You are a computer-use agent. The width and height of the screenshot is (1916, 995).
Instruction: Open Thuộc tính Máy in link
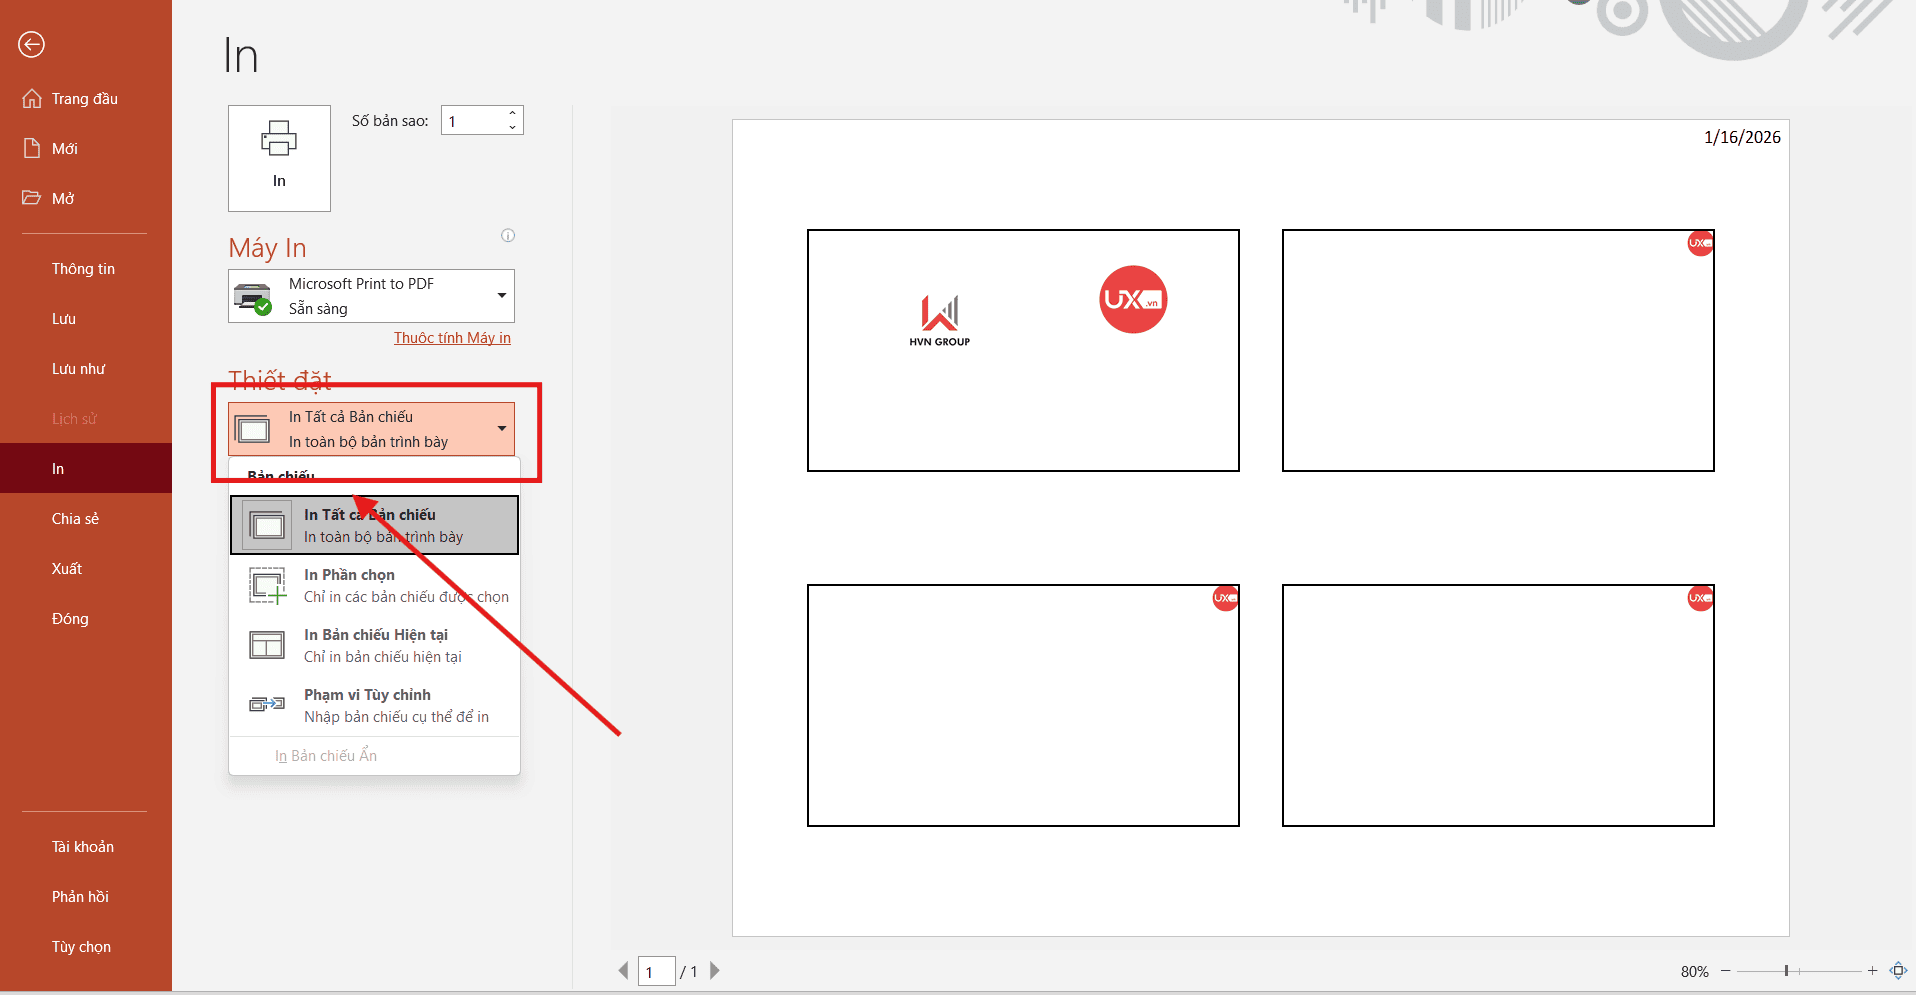pyautogui.click(x=452, y=338)
